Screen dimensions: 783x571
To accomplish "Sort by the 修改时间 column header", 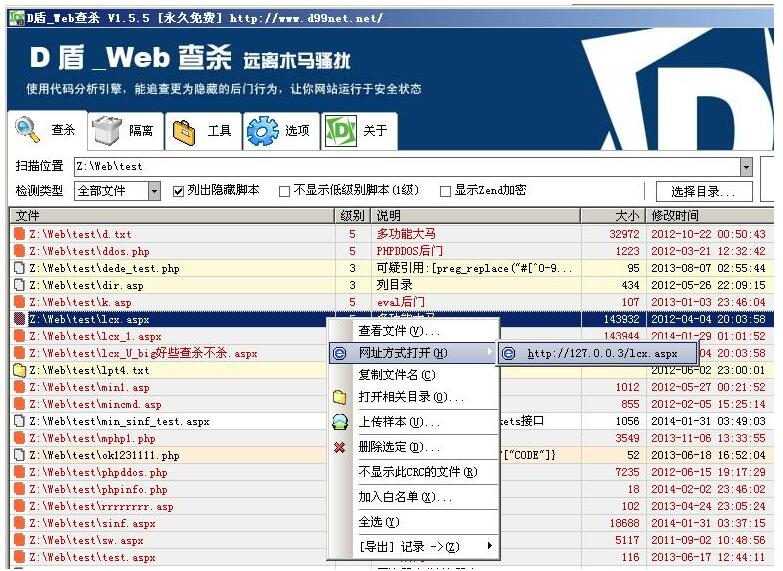I will tap(710, 216).
